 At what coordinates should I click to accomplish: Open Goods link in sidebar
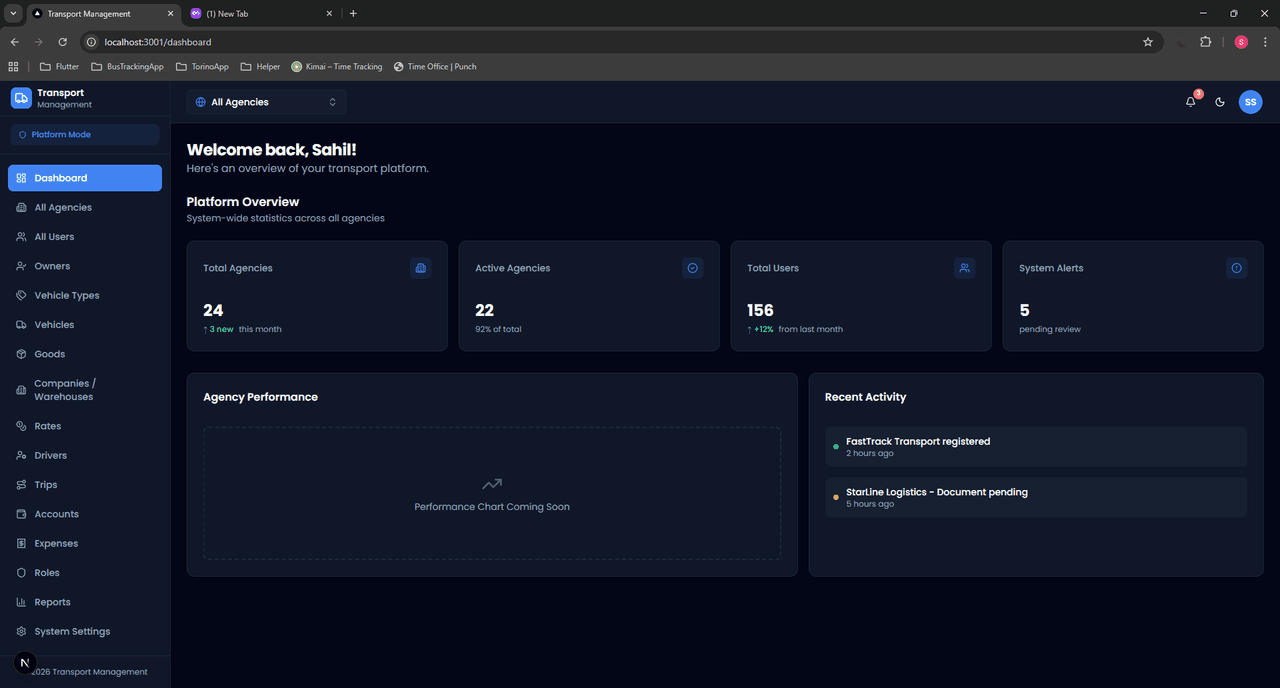(x=85, y=354)
